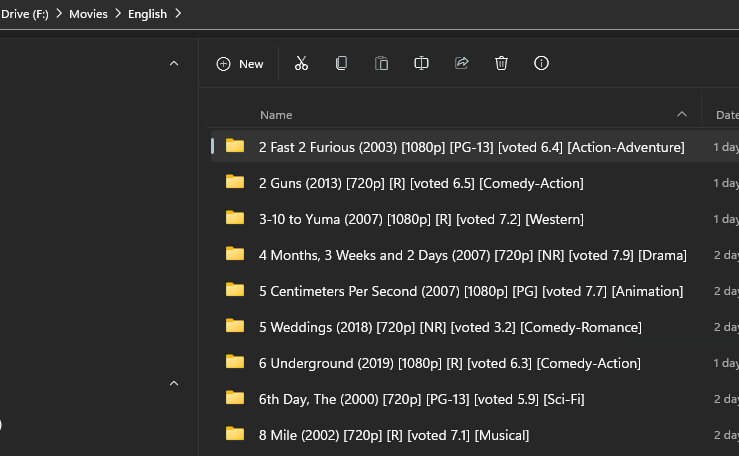739x456 pixels.
Task: Select the 6 Underground (2019) folder
Action: (x=449, y=363)
